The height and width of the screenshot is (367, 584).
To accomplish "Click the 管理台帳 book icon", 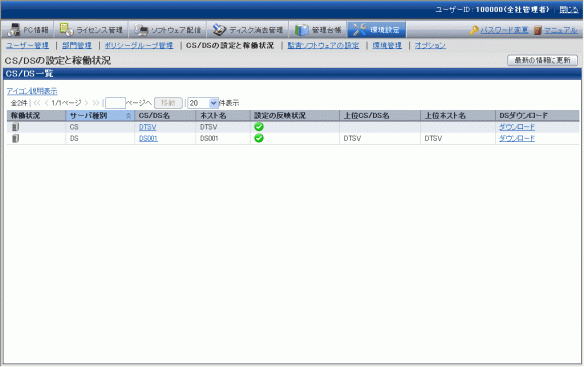I will point(301,30).
